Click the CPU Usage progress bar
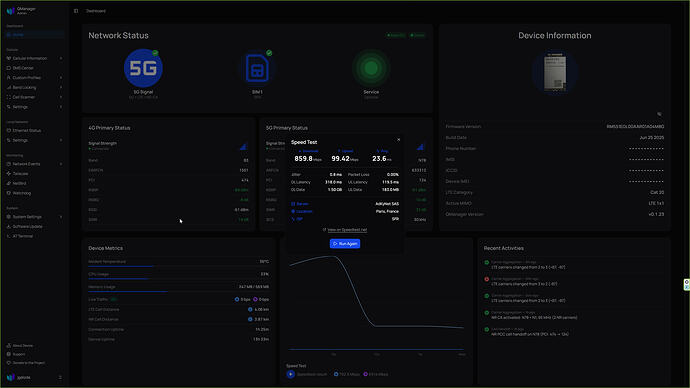This screenshot has width=690, height=388. pos(178,278)
